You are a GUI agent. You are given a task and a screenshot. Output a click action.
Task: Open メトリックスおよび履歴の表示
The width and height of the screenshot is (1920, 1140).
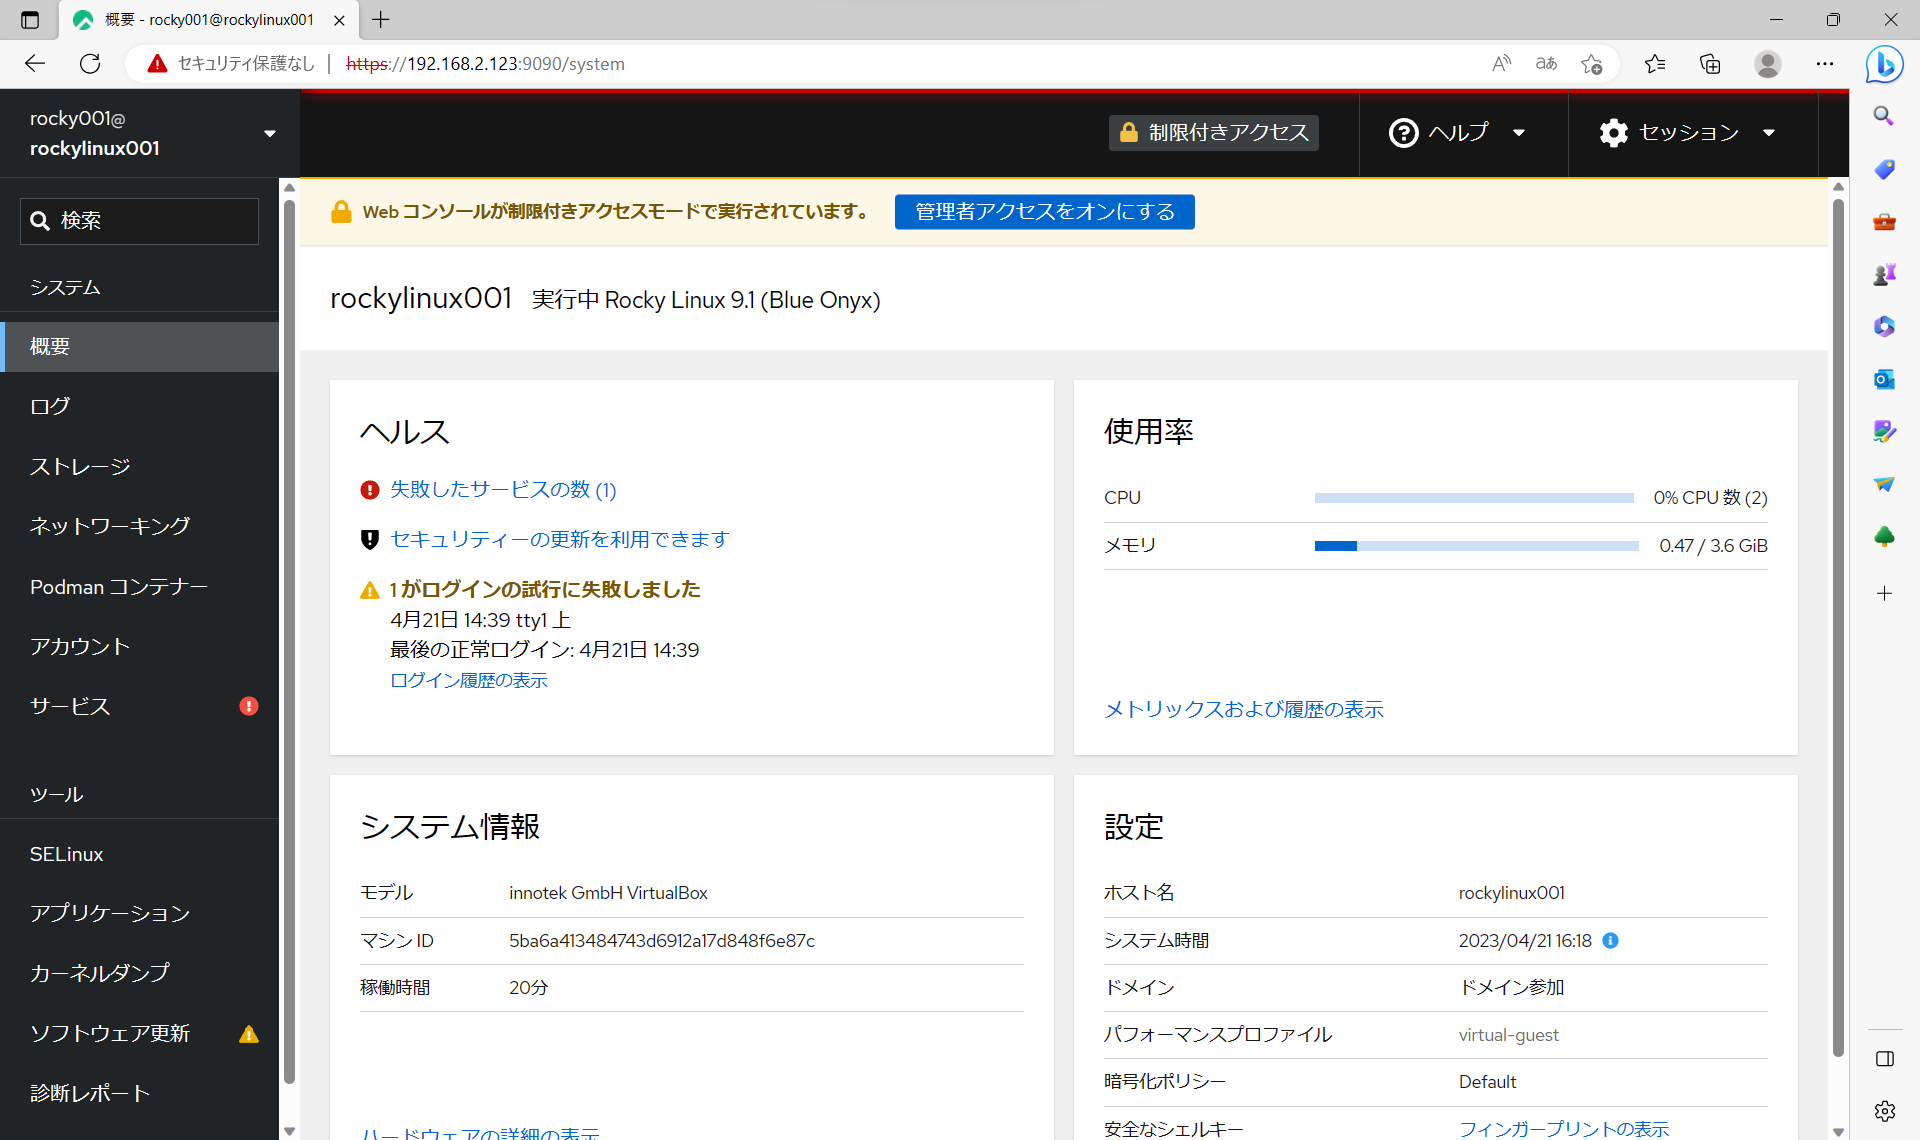[1243, 709]
